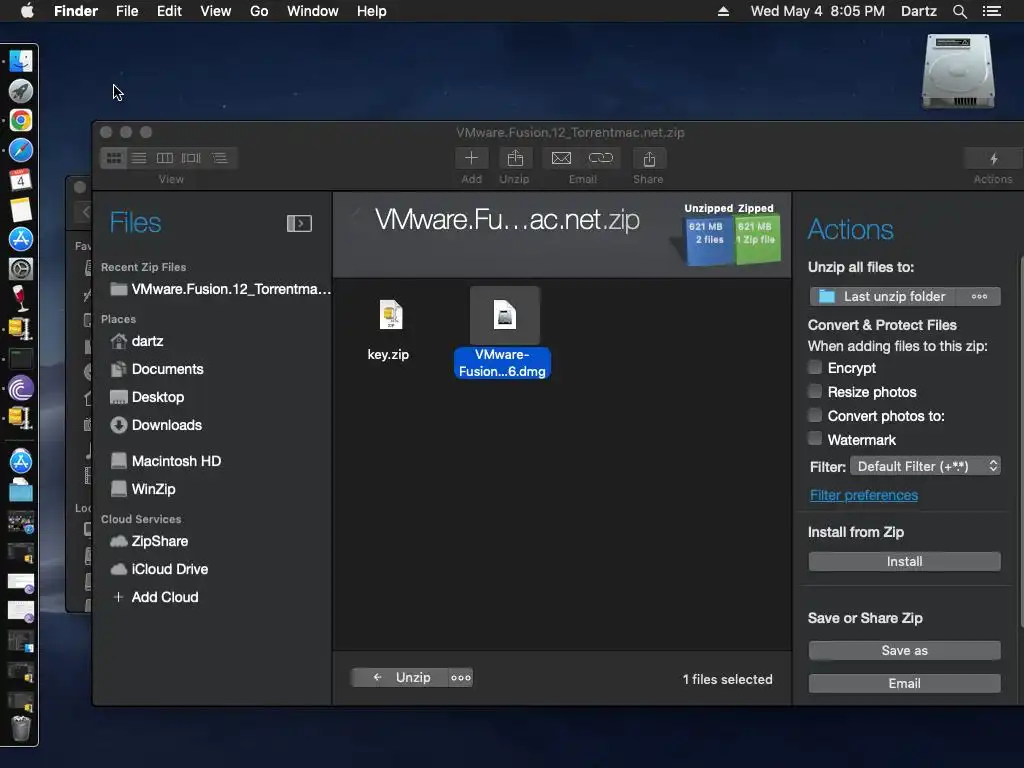Click the eject icon in menu bar

coord(724,11)
